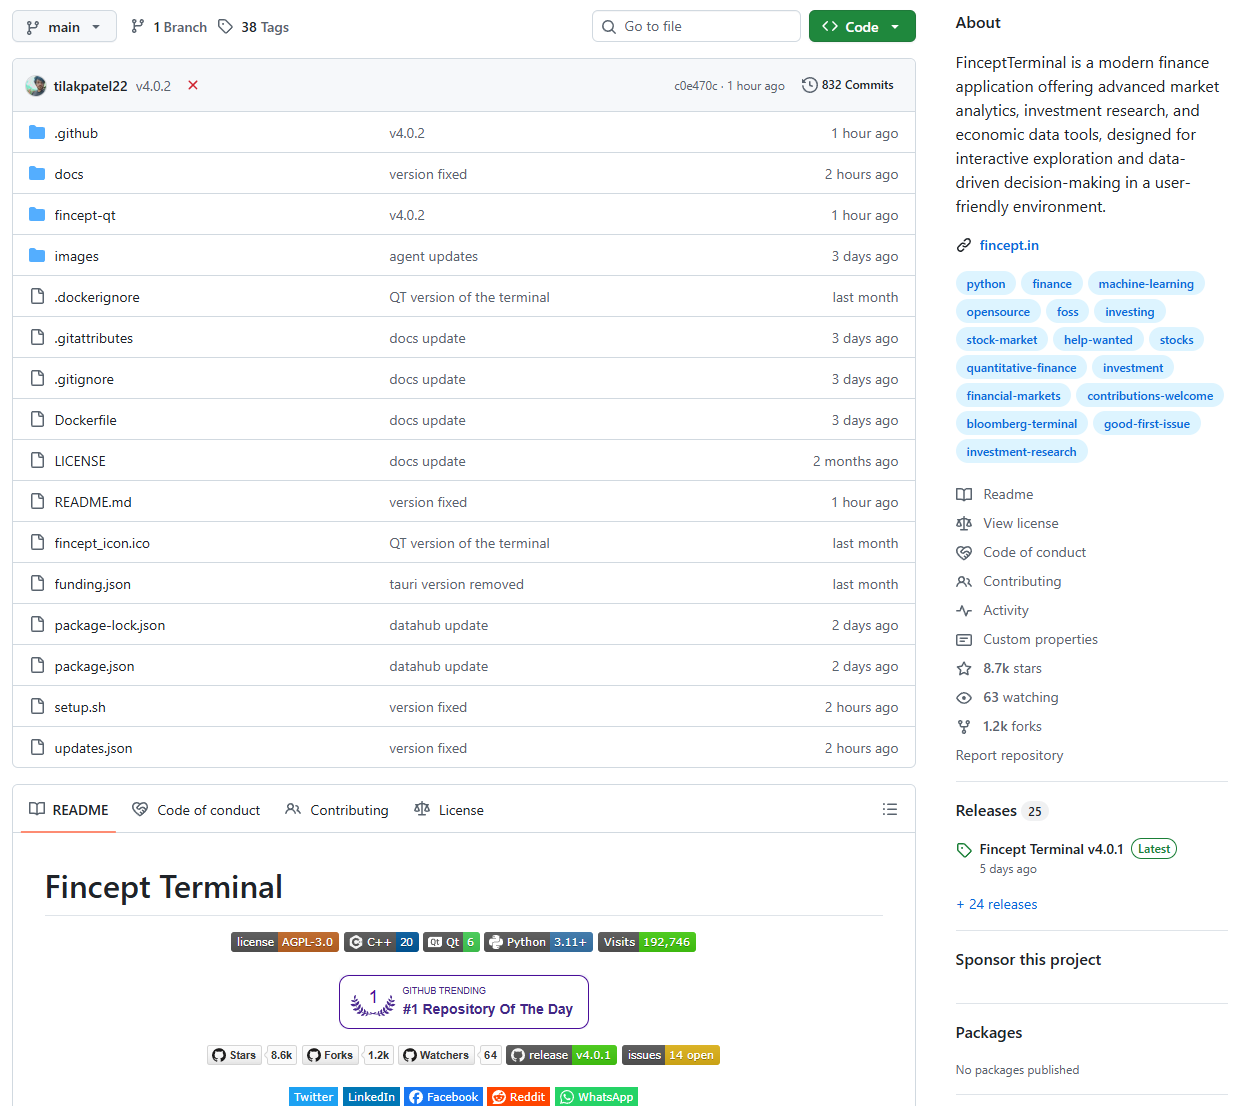The width and height of the screenshot is (1249, 1106).
Task: Open the Releases 25 heading
Action: coord(1001,811)
